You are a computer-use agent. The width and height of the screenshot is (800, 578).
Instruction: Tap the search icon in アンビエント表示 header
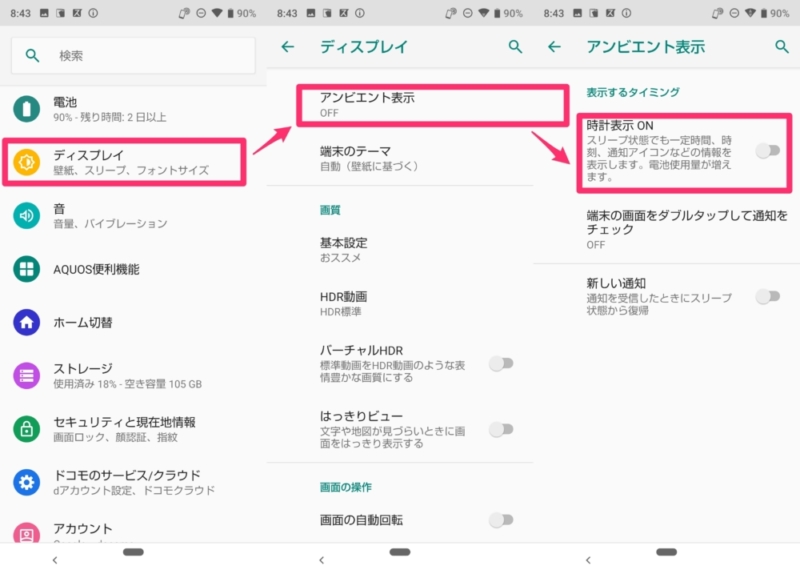[782, 47]
